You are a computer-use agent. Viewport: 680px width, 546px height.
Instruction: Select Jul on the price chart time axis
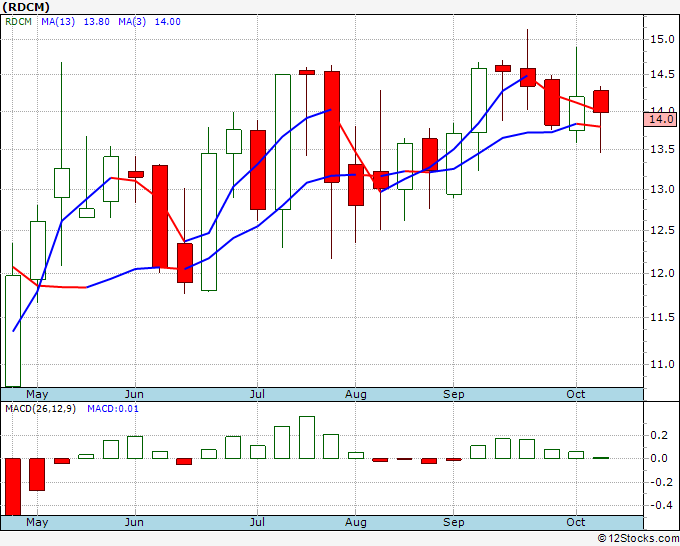(257, 395)
